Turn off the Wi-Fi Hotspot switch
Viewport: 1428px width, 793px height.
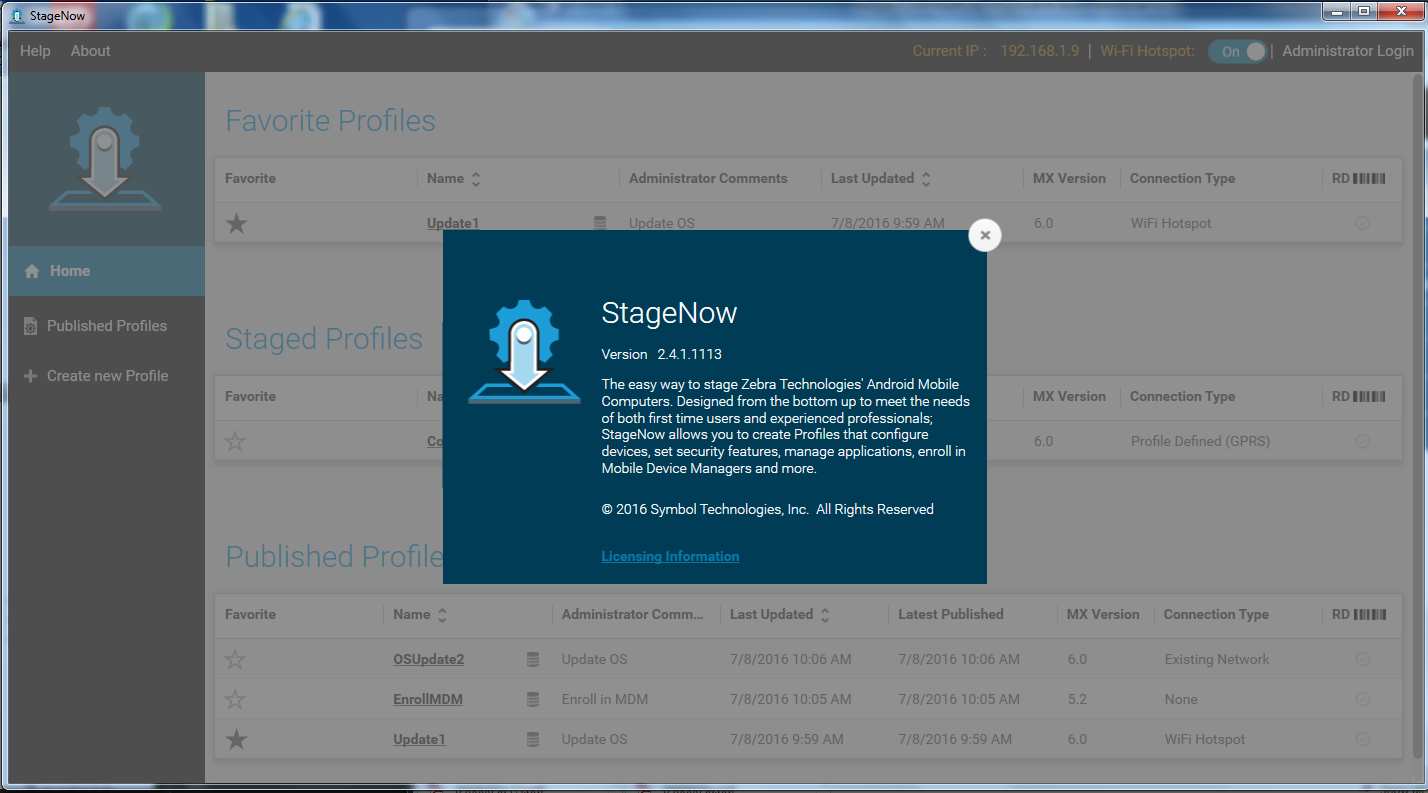pyautogui.click(x=1237, y=51)
